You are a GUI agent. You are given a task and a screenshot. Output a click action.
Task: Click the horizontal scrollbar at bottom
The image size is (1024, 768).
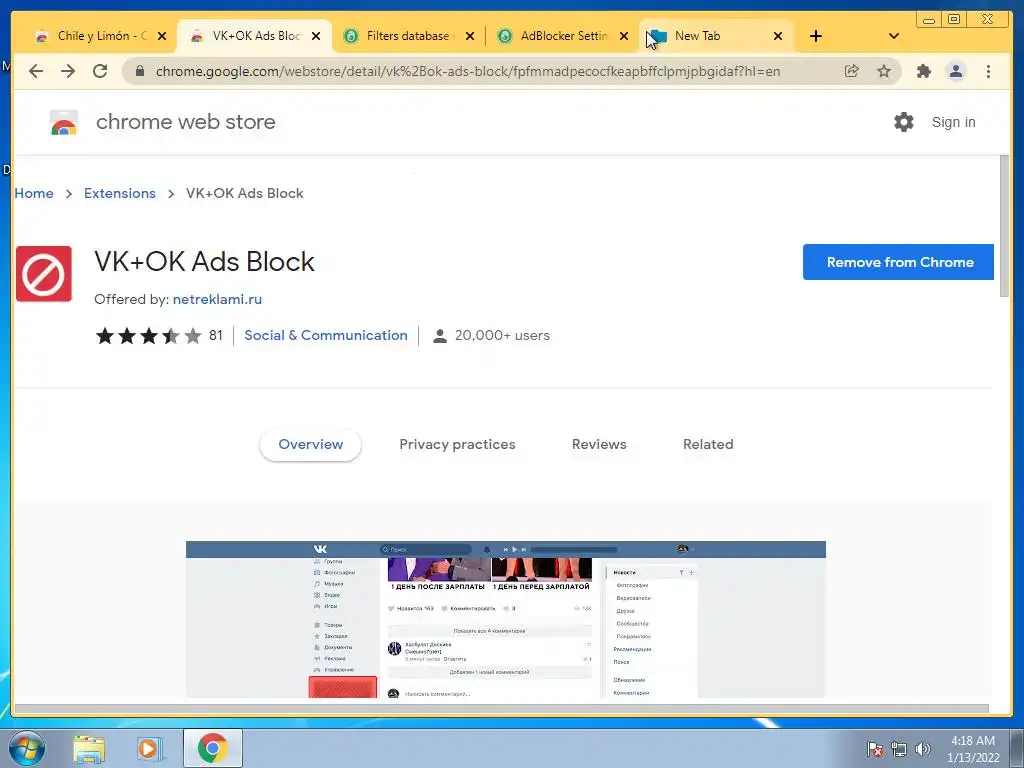pos(501,709)
